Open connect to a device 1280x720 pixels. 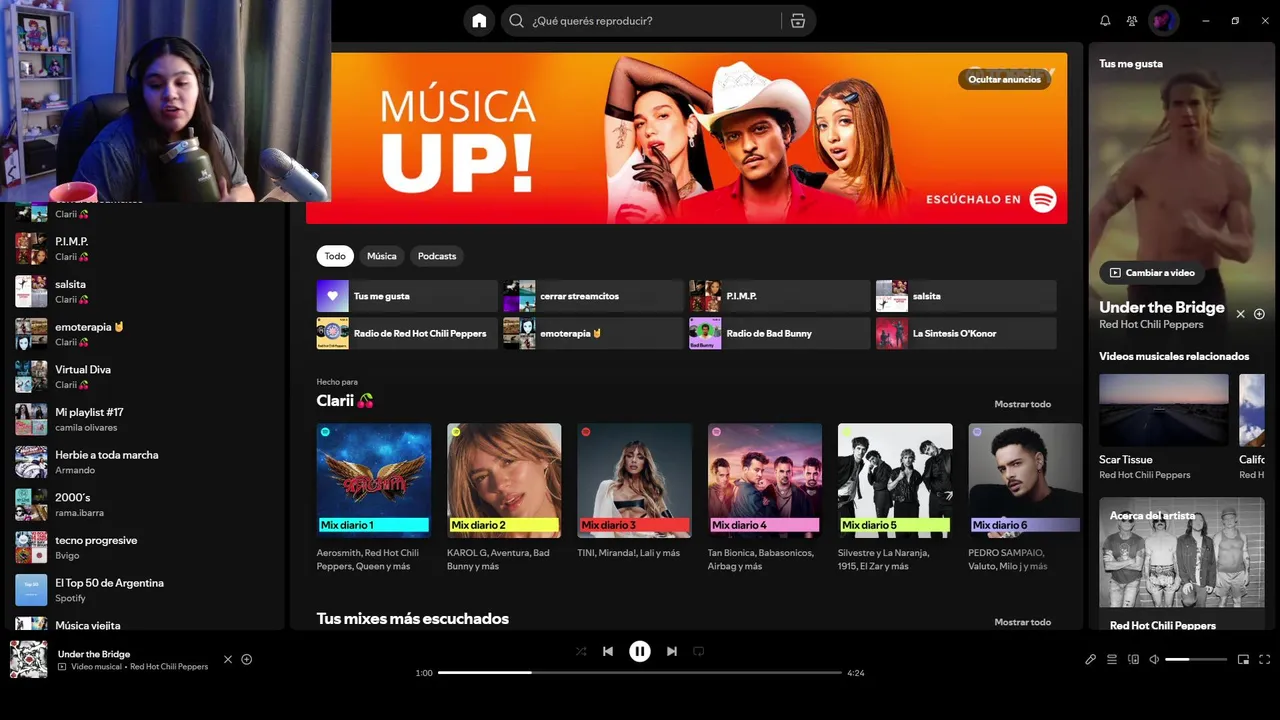(1133, 659)
